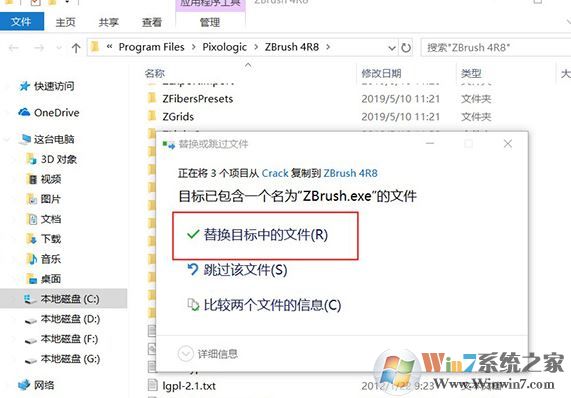Open OneDrive in the navigation pane

point(56,113)
